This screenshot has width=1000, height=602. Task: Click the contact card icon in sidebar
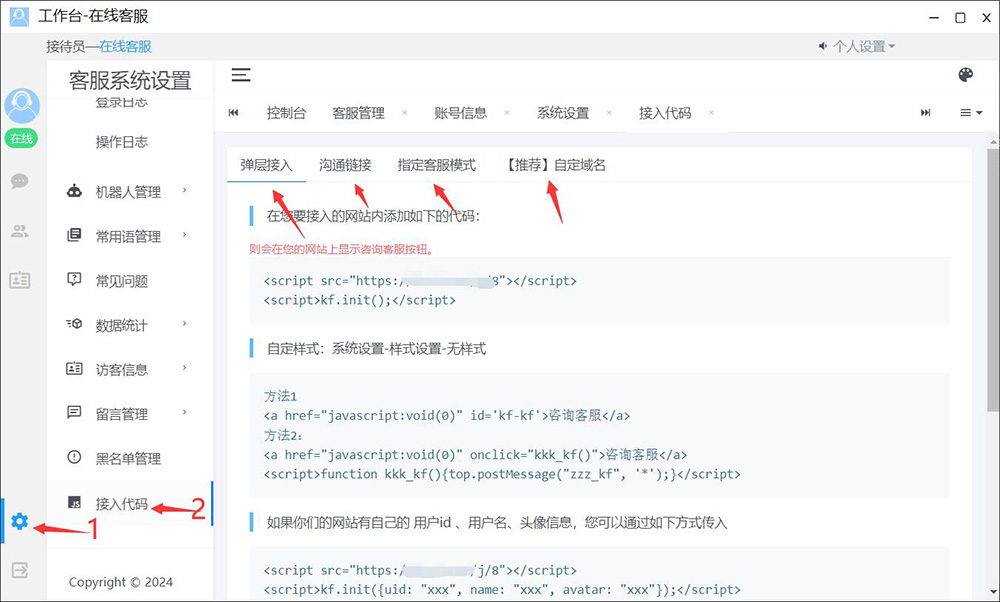click(20, 281)
